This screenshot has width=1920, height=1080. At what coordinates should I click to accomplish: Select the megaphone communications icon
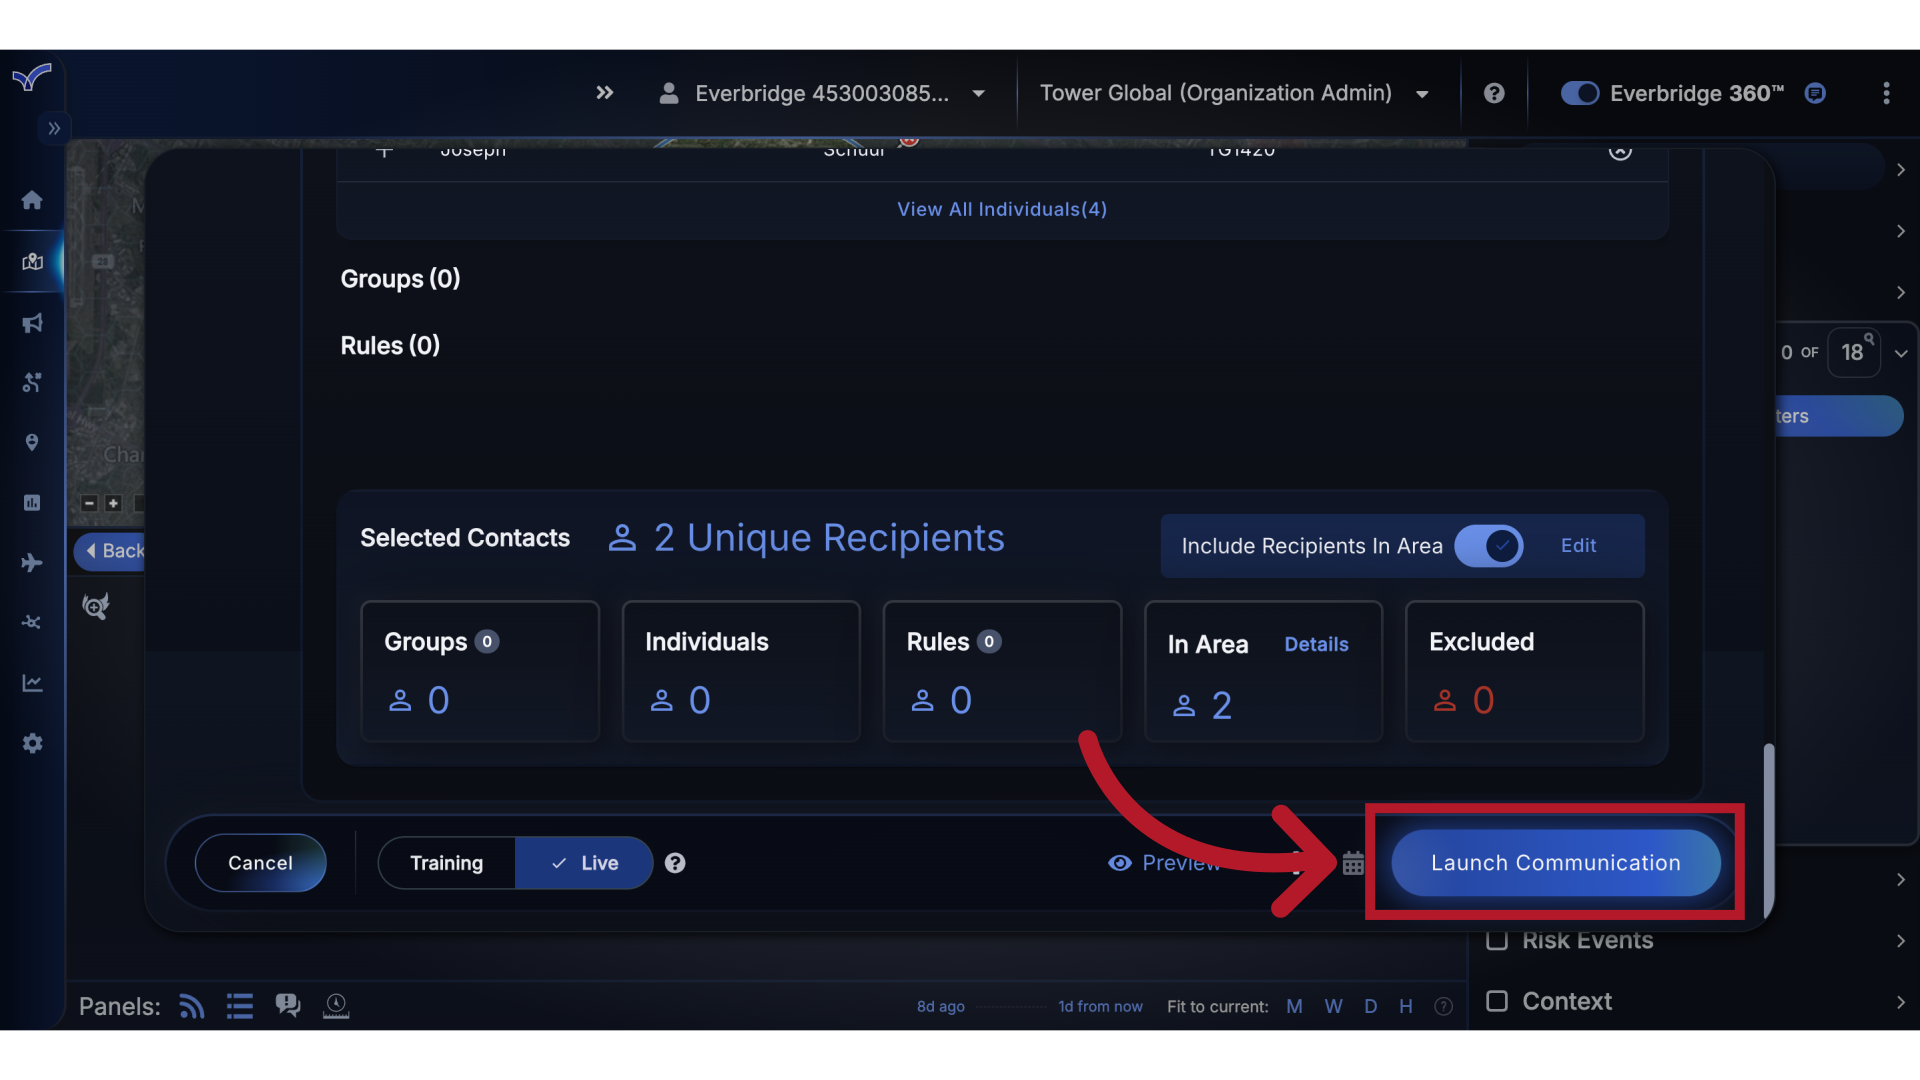click(32, 322)
